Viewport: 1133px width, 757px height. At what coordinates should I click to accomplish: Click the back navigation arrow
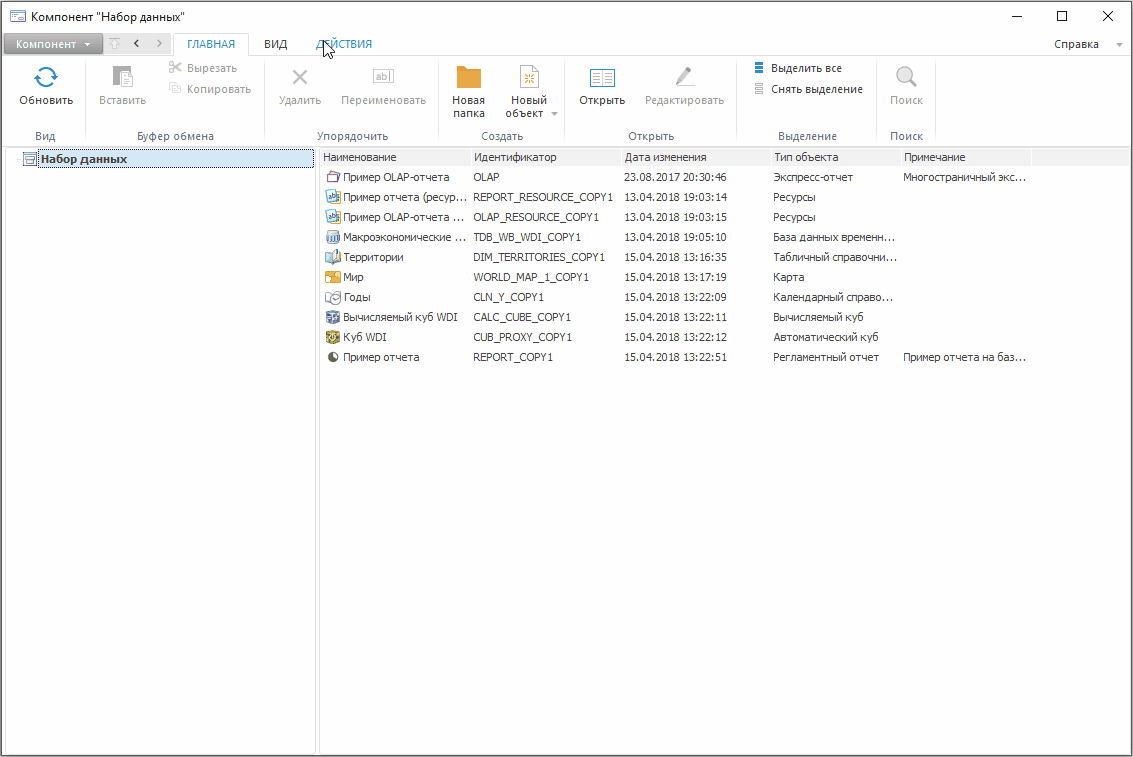[x=137, y=43]
